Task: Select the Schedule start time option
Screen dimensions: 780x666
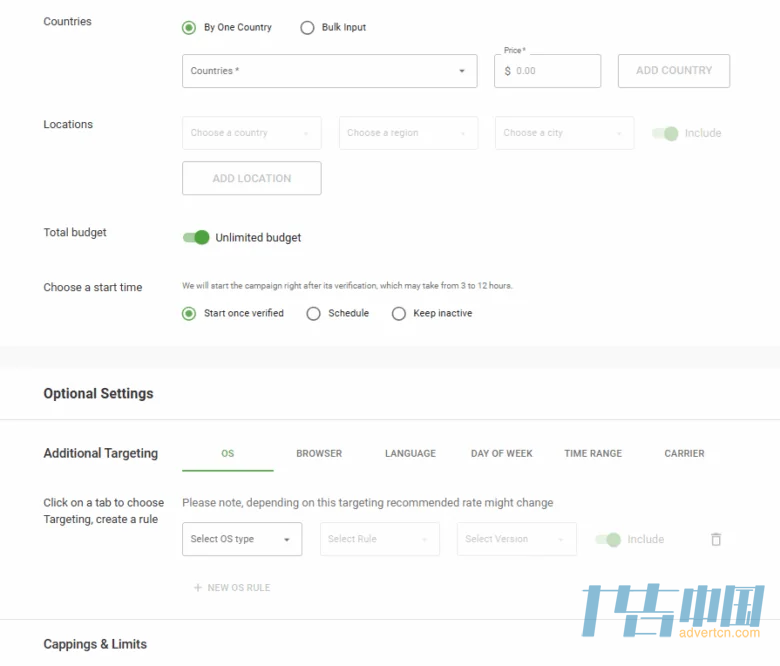Action: (314, 314)
